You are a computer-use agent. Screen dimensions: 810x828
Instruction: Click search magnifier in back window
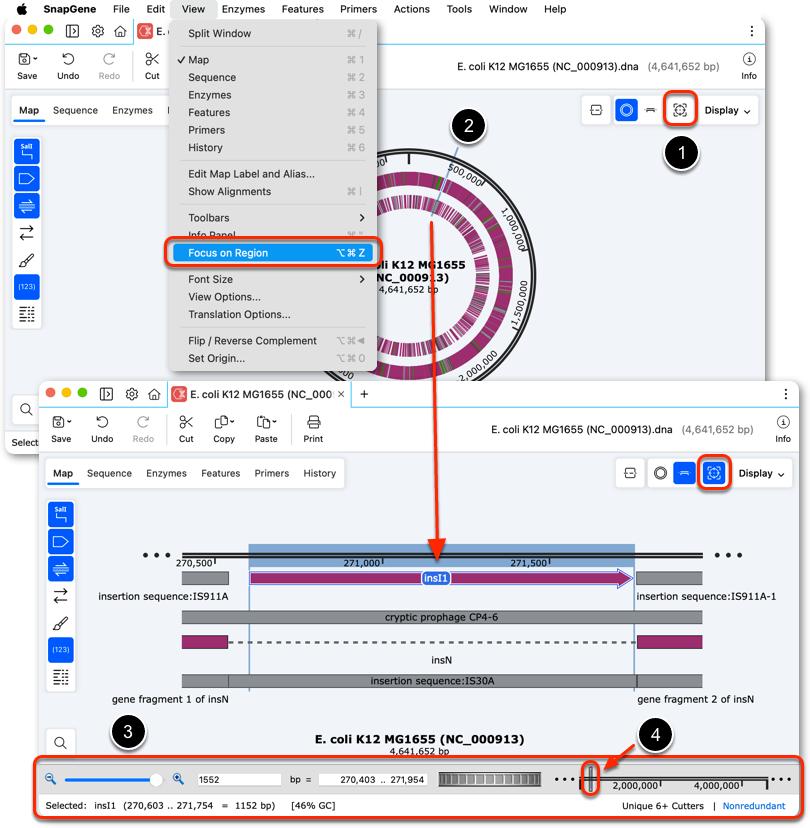26,409
